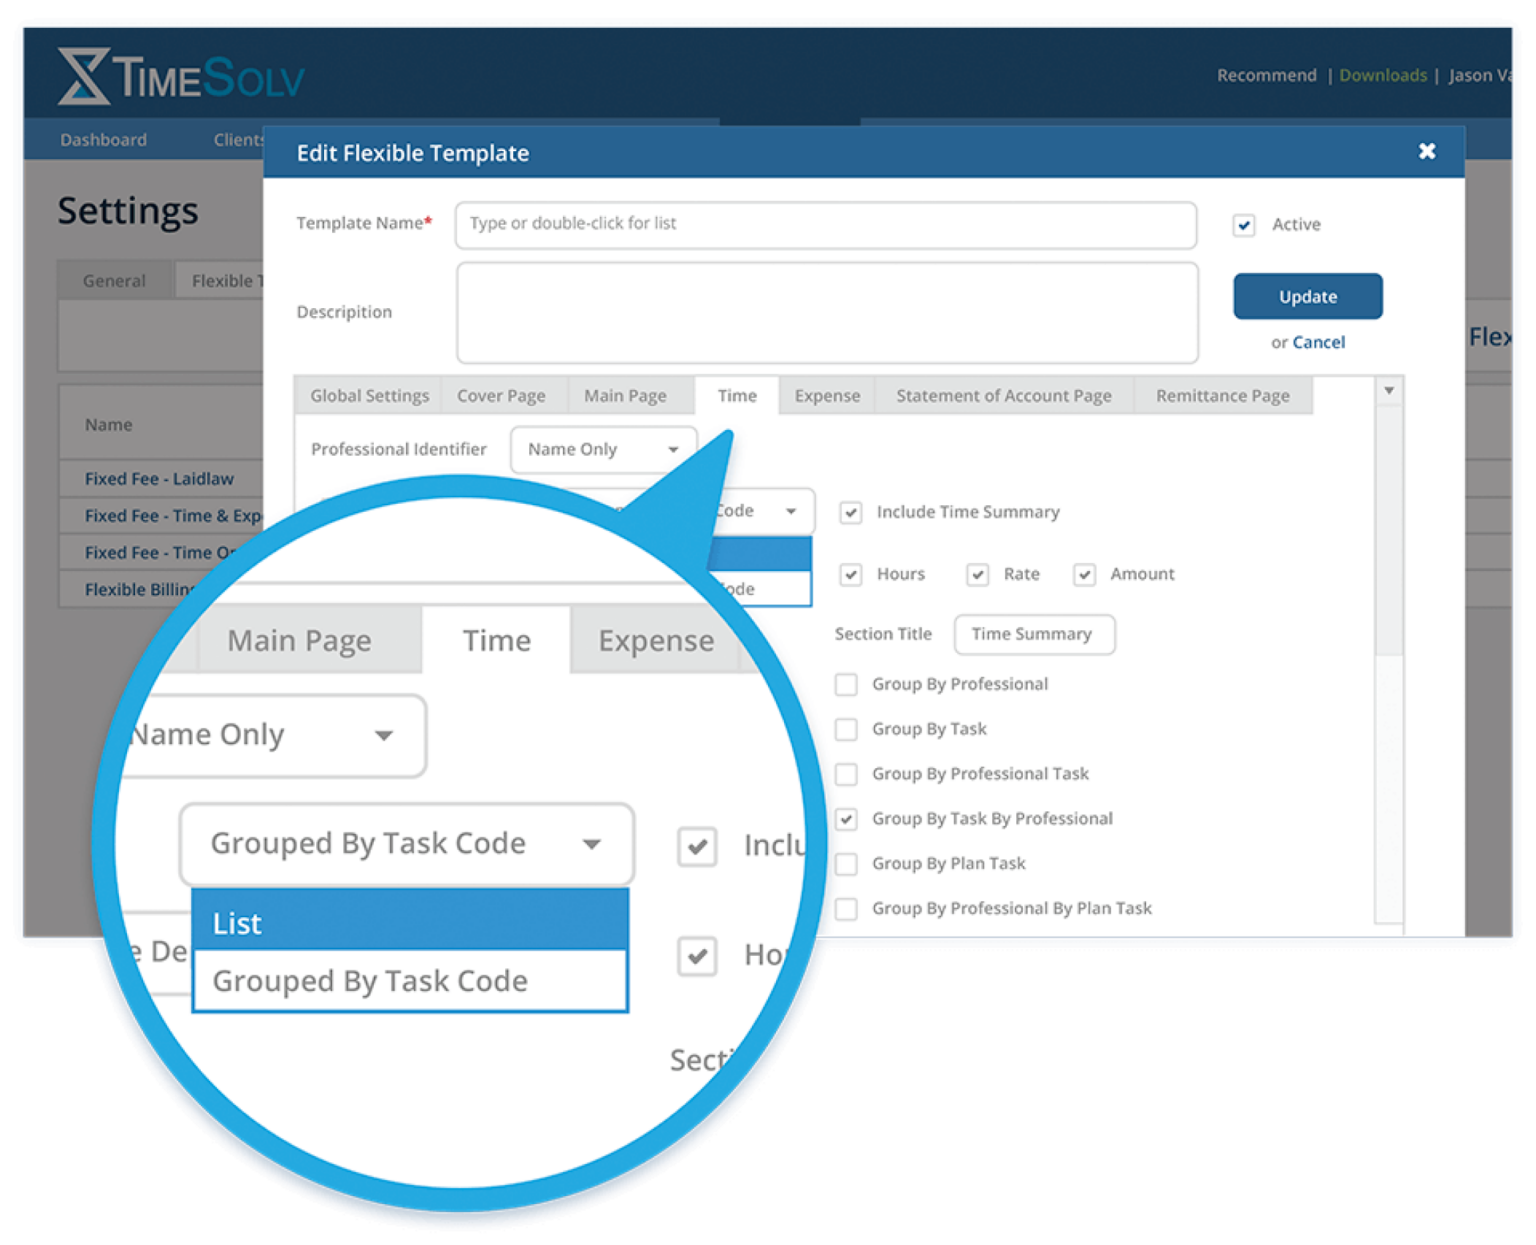The height and width of the screenshot is (1245, 1536).
Task: Click into the Template Name field
Action: pyautogui.click(x=825, y=224)
